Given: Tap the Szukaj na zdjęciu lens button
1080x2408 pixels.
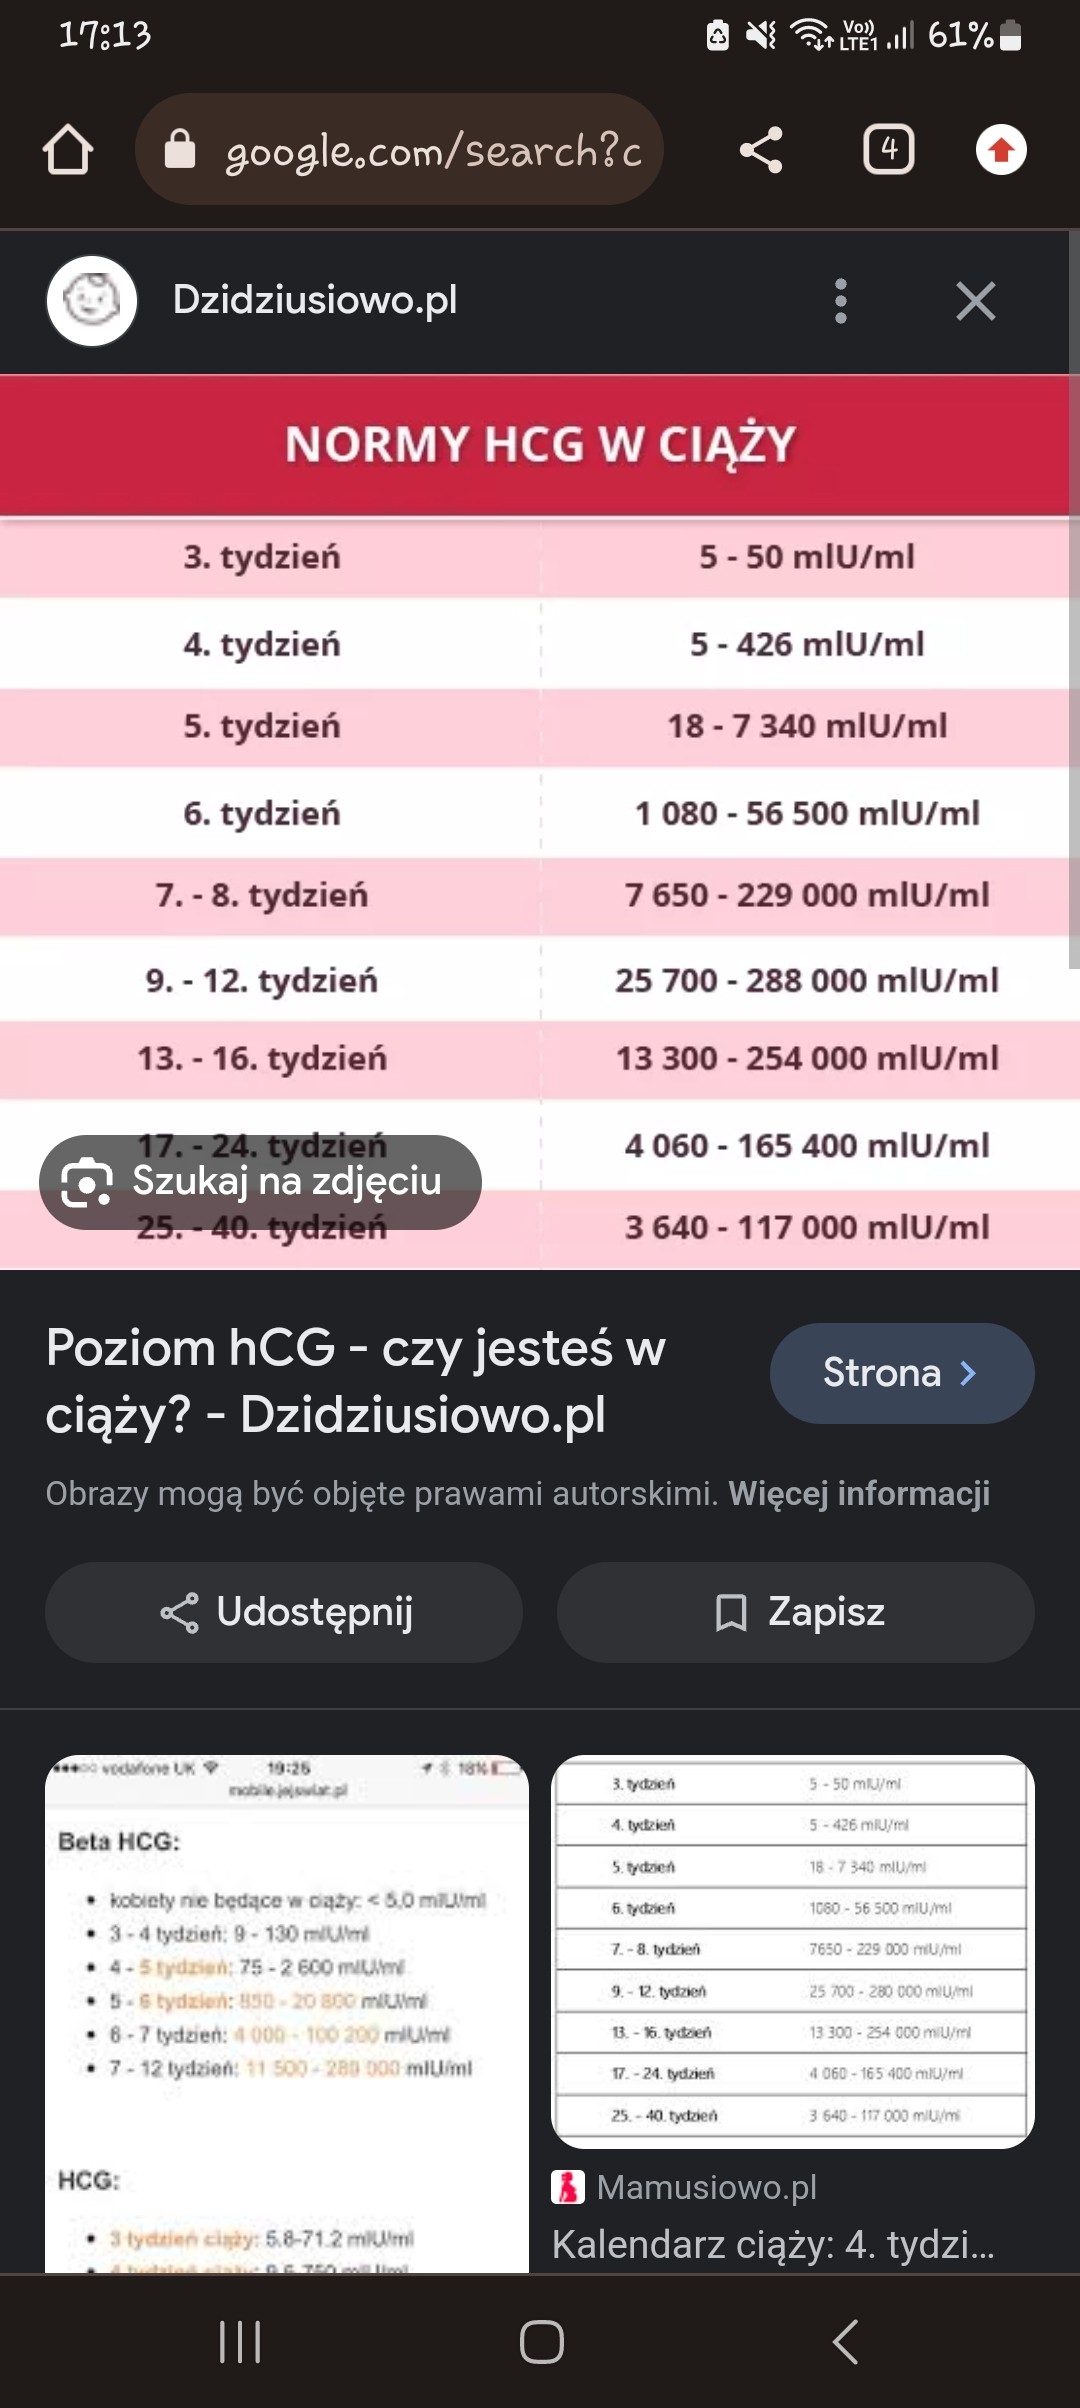Looking at the screenshot, I should [260, 1182].
